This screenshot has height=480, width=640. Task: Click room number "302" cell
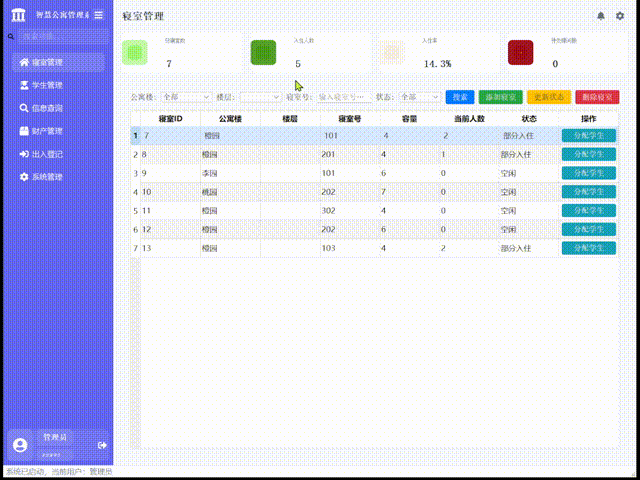350,211
